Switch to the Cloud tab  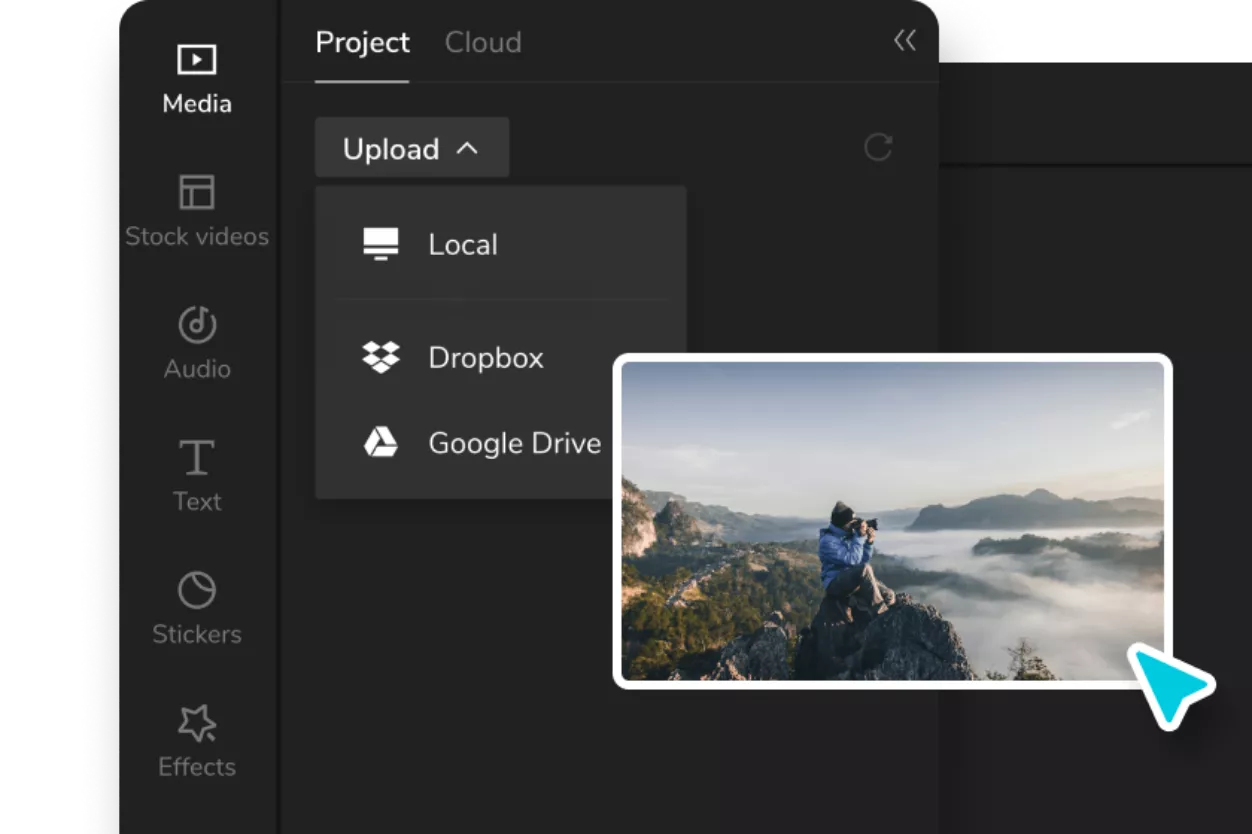pyautogui.click(x=483, y=43)
